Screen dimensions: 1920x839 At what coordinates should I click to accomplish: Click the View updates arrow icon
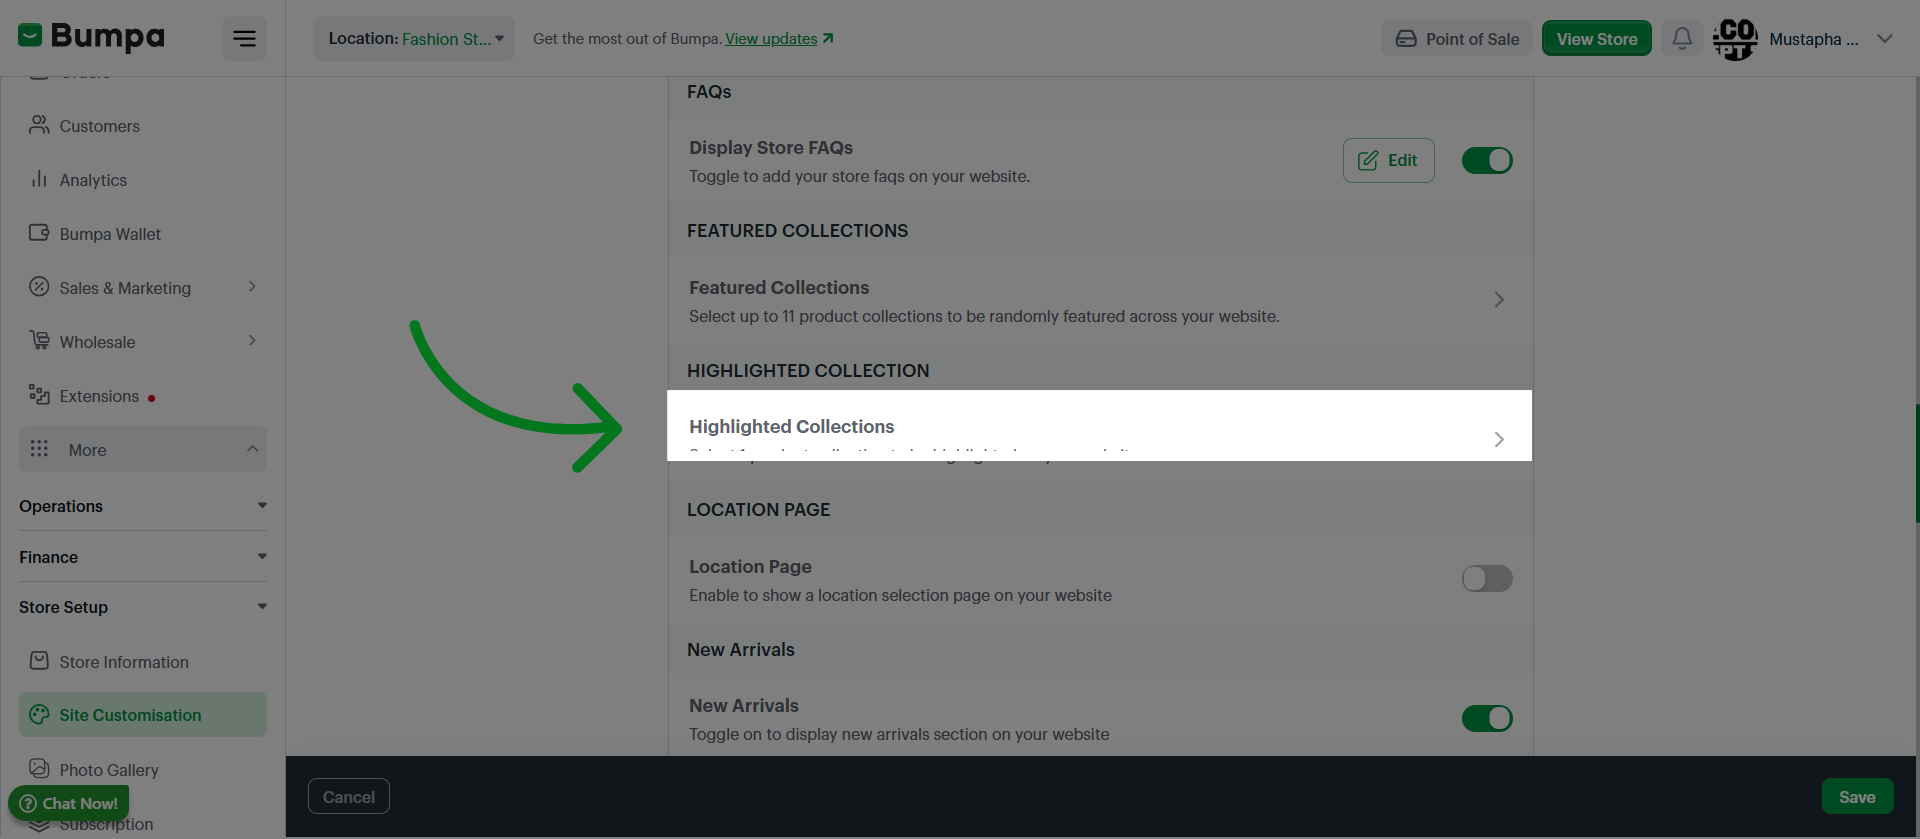[828, 39]
